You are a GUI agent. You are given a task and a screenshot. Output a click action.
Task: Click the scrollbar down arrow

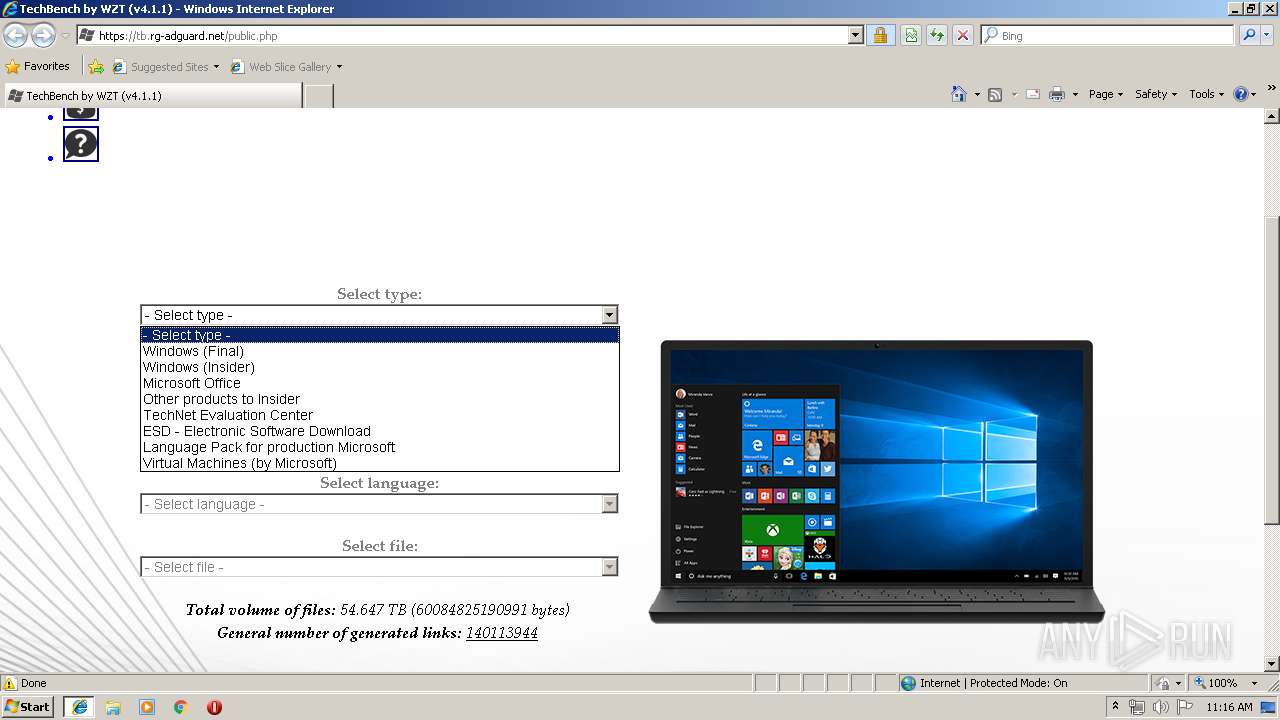click(x=1272, y=664)
